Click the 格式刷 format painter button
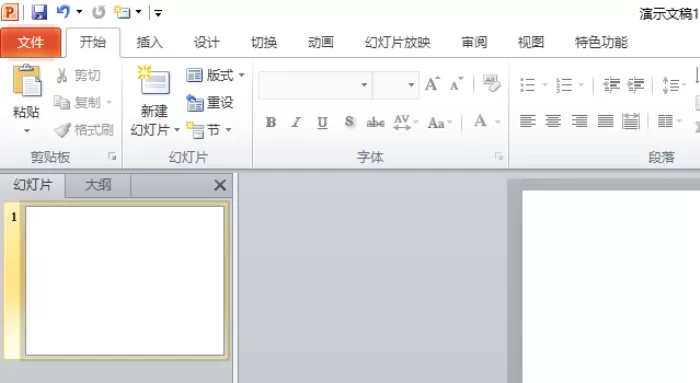The height and width of the screenshot is (383, 700). (83, 130)
